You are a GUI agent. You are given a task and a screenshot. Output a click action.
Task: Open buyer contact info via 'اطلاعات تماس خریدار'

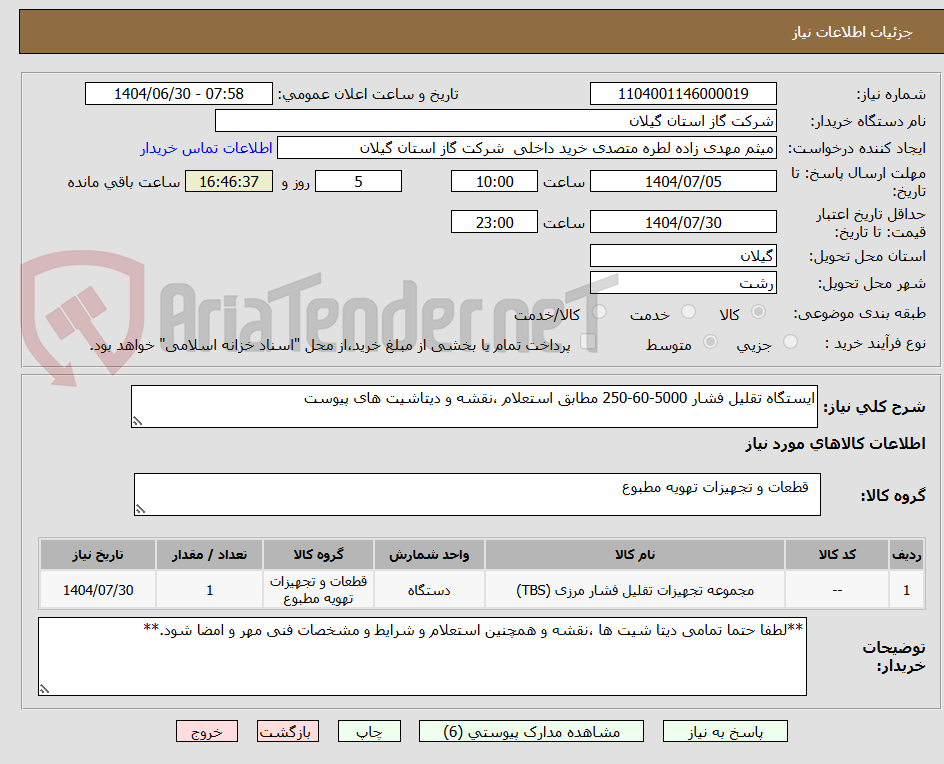(206, 148)
